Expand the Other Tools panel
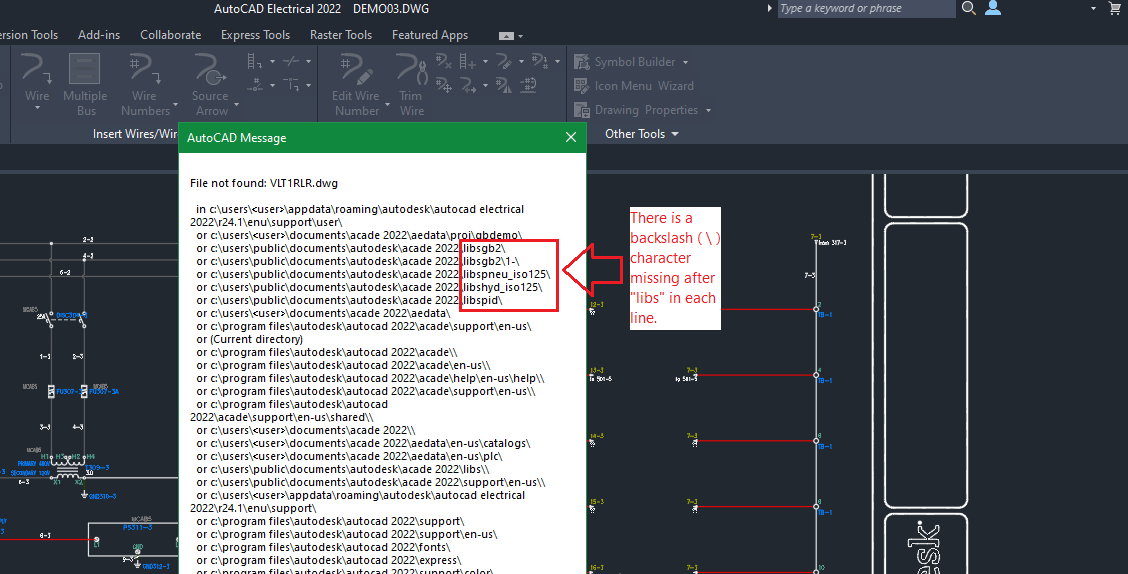 pyautogui.click(x=642, y=134)
